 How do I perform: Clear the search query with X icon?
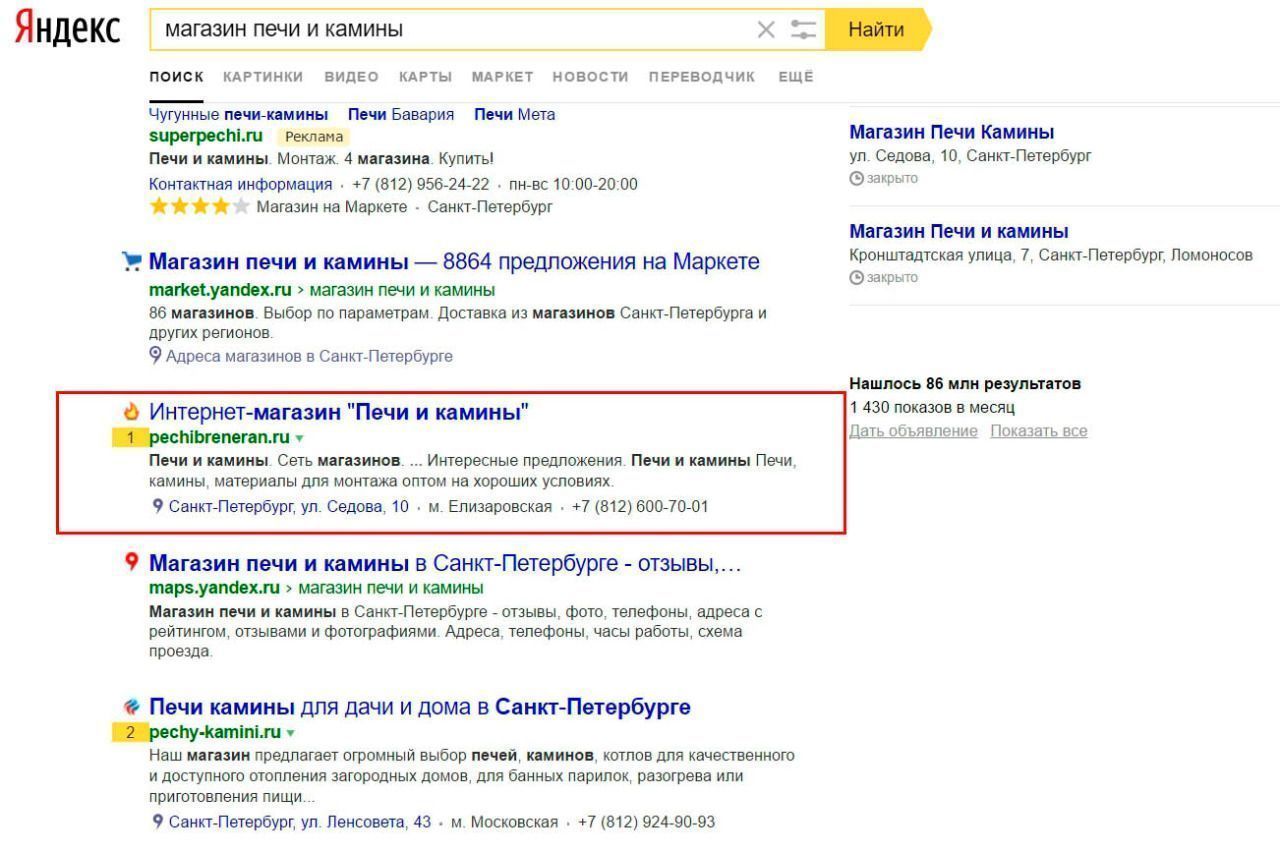[766, 30]
